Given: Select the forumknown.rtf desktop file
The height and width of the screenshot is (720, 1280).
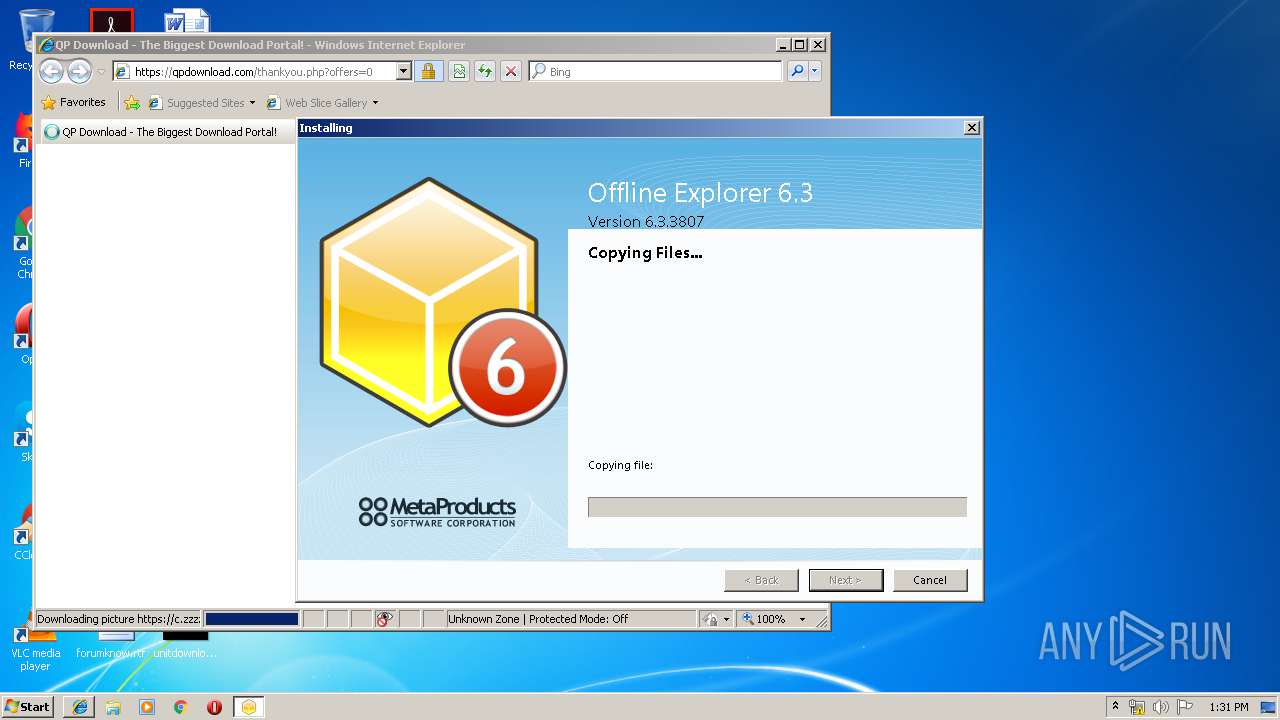Looking at the screenshot, I should (x=112, y=646).
